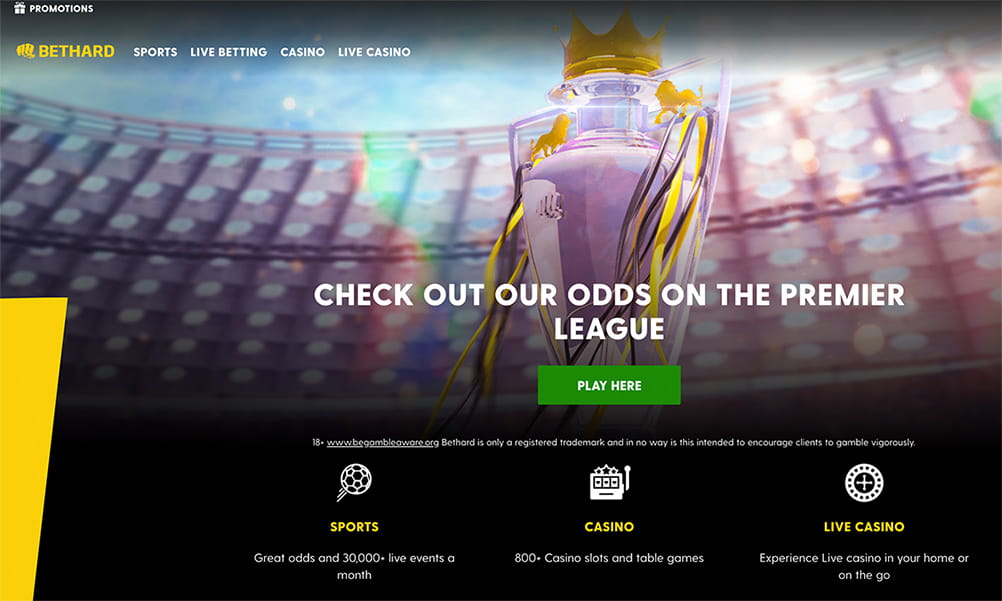
Task: Go to Bethard home via brand name
Action: click(77, 51)
